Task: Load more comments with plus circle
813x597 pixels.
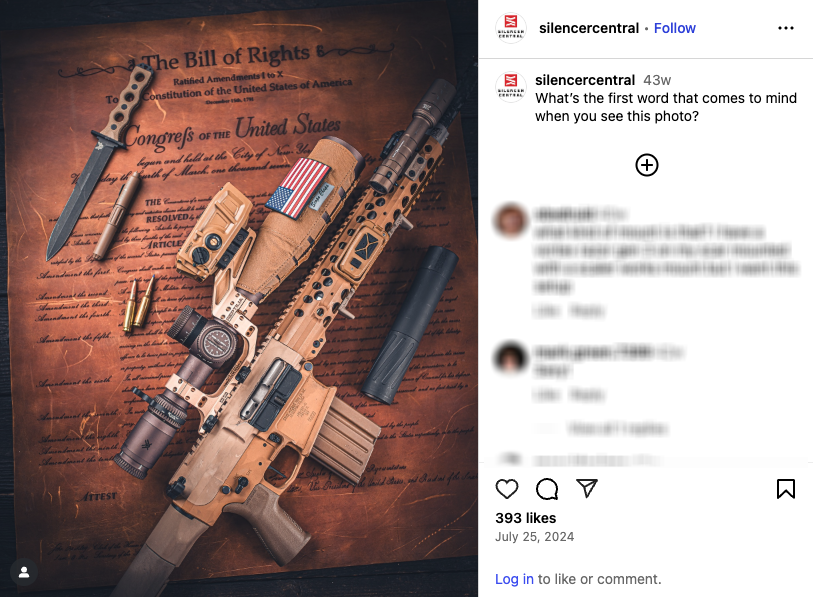Action: click(x=647, y=165)
